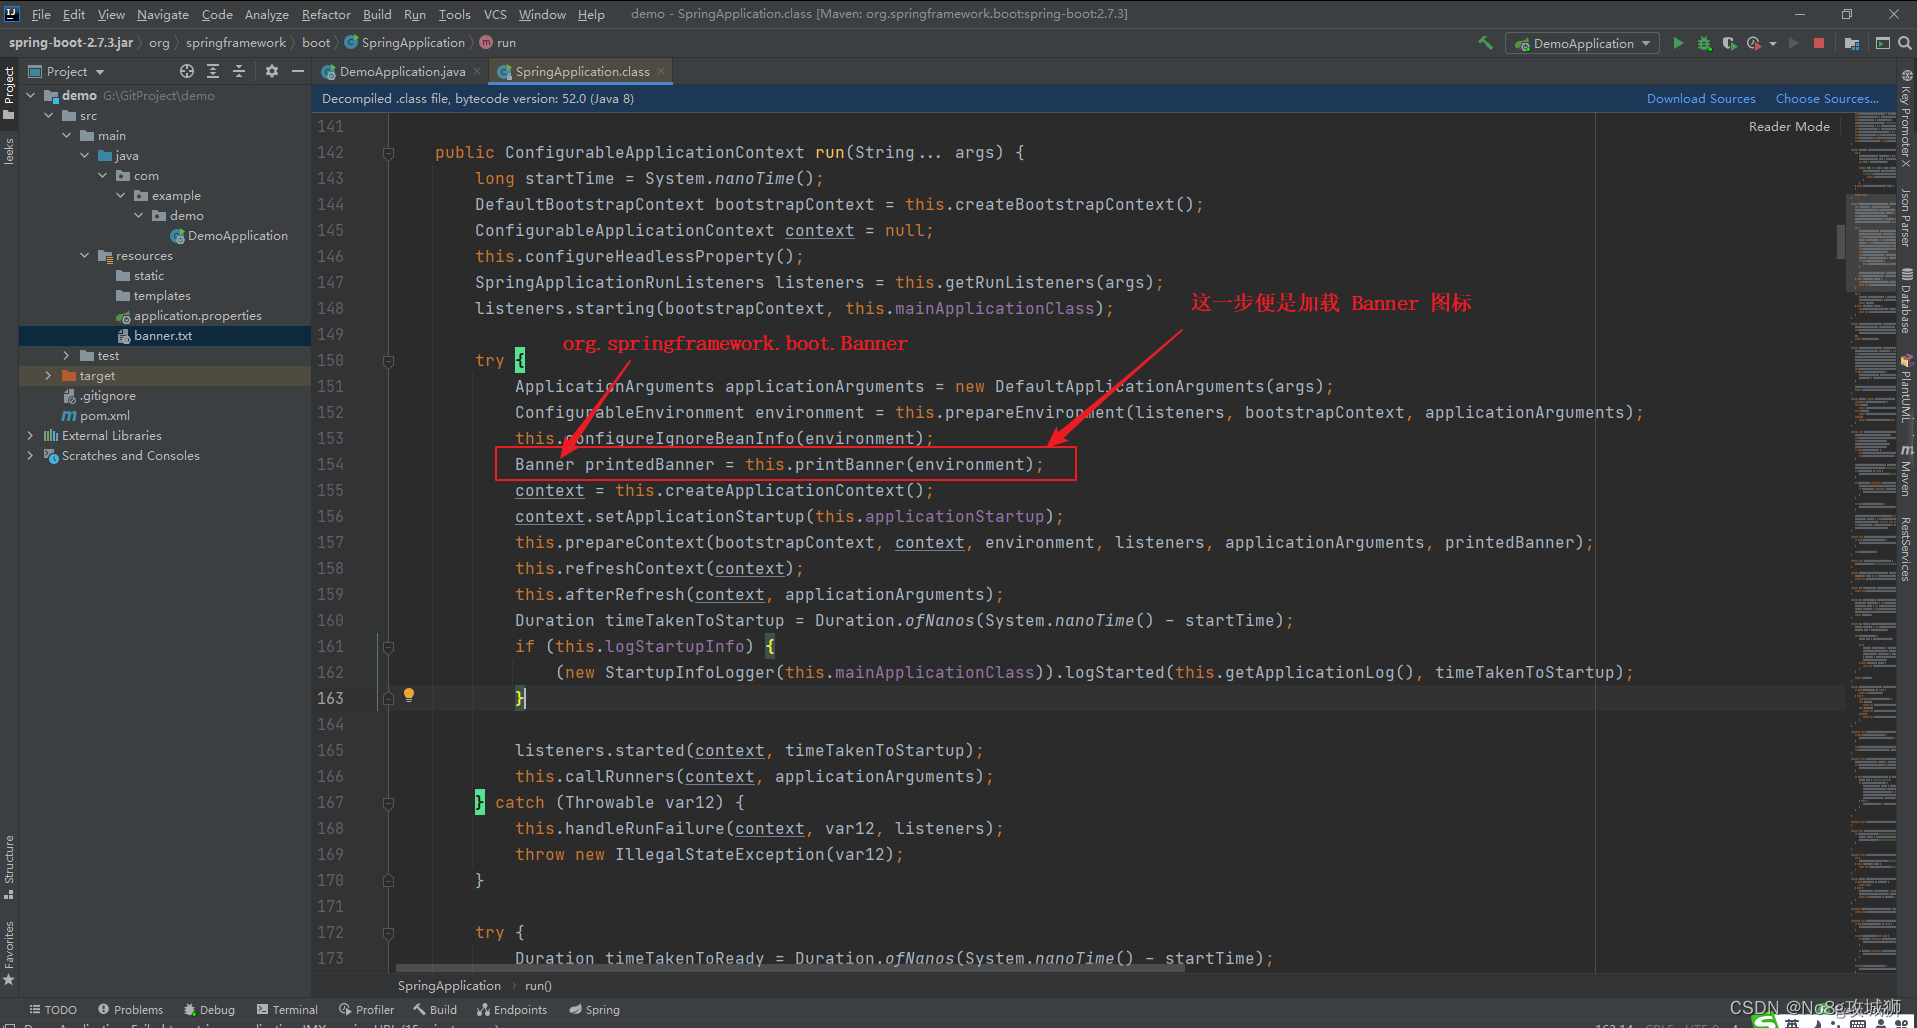
Task: Close the DemoApplication.java tab
Action: point(477,72)
